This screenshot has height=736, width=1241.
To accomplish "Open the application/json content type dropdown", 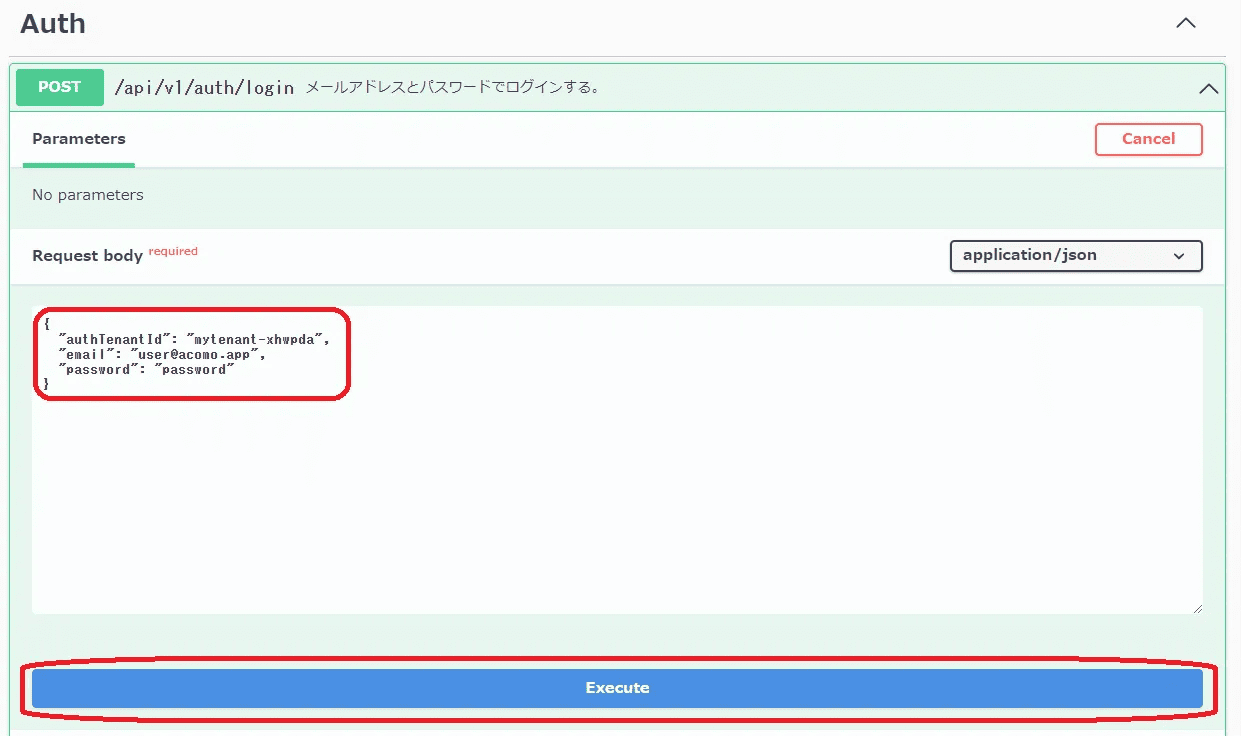I will coord(1075,255).
